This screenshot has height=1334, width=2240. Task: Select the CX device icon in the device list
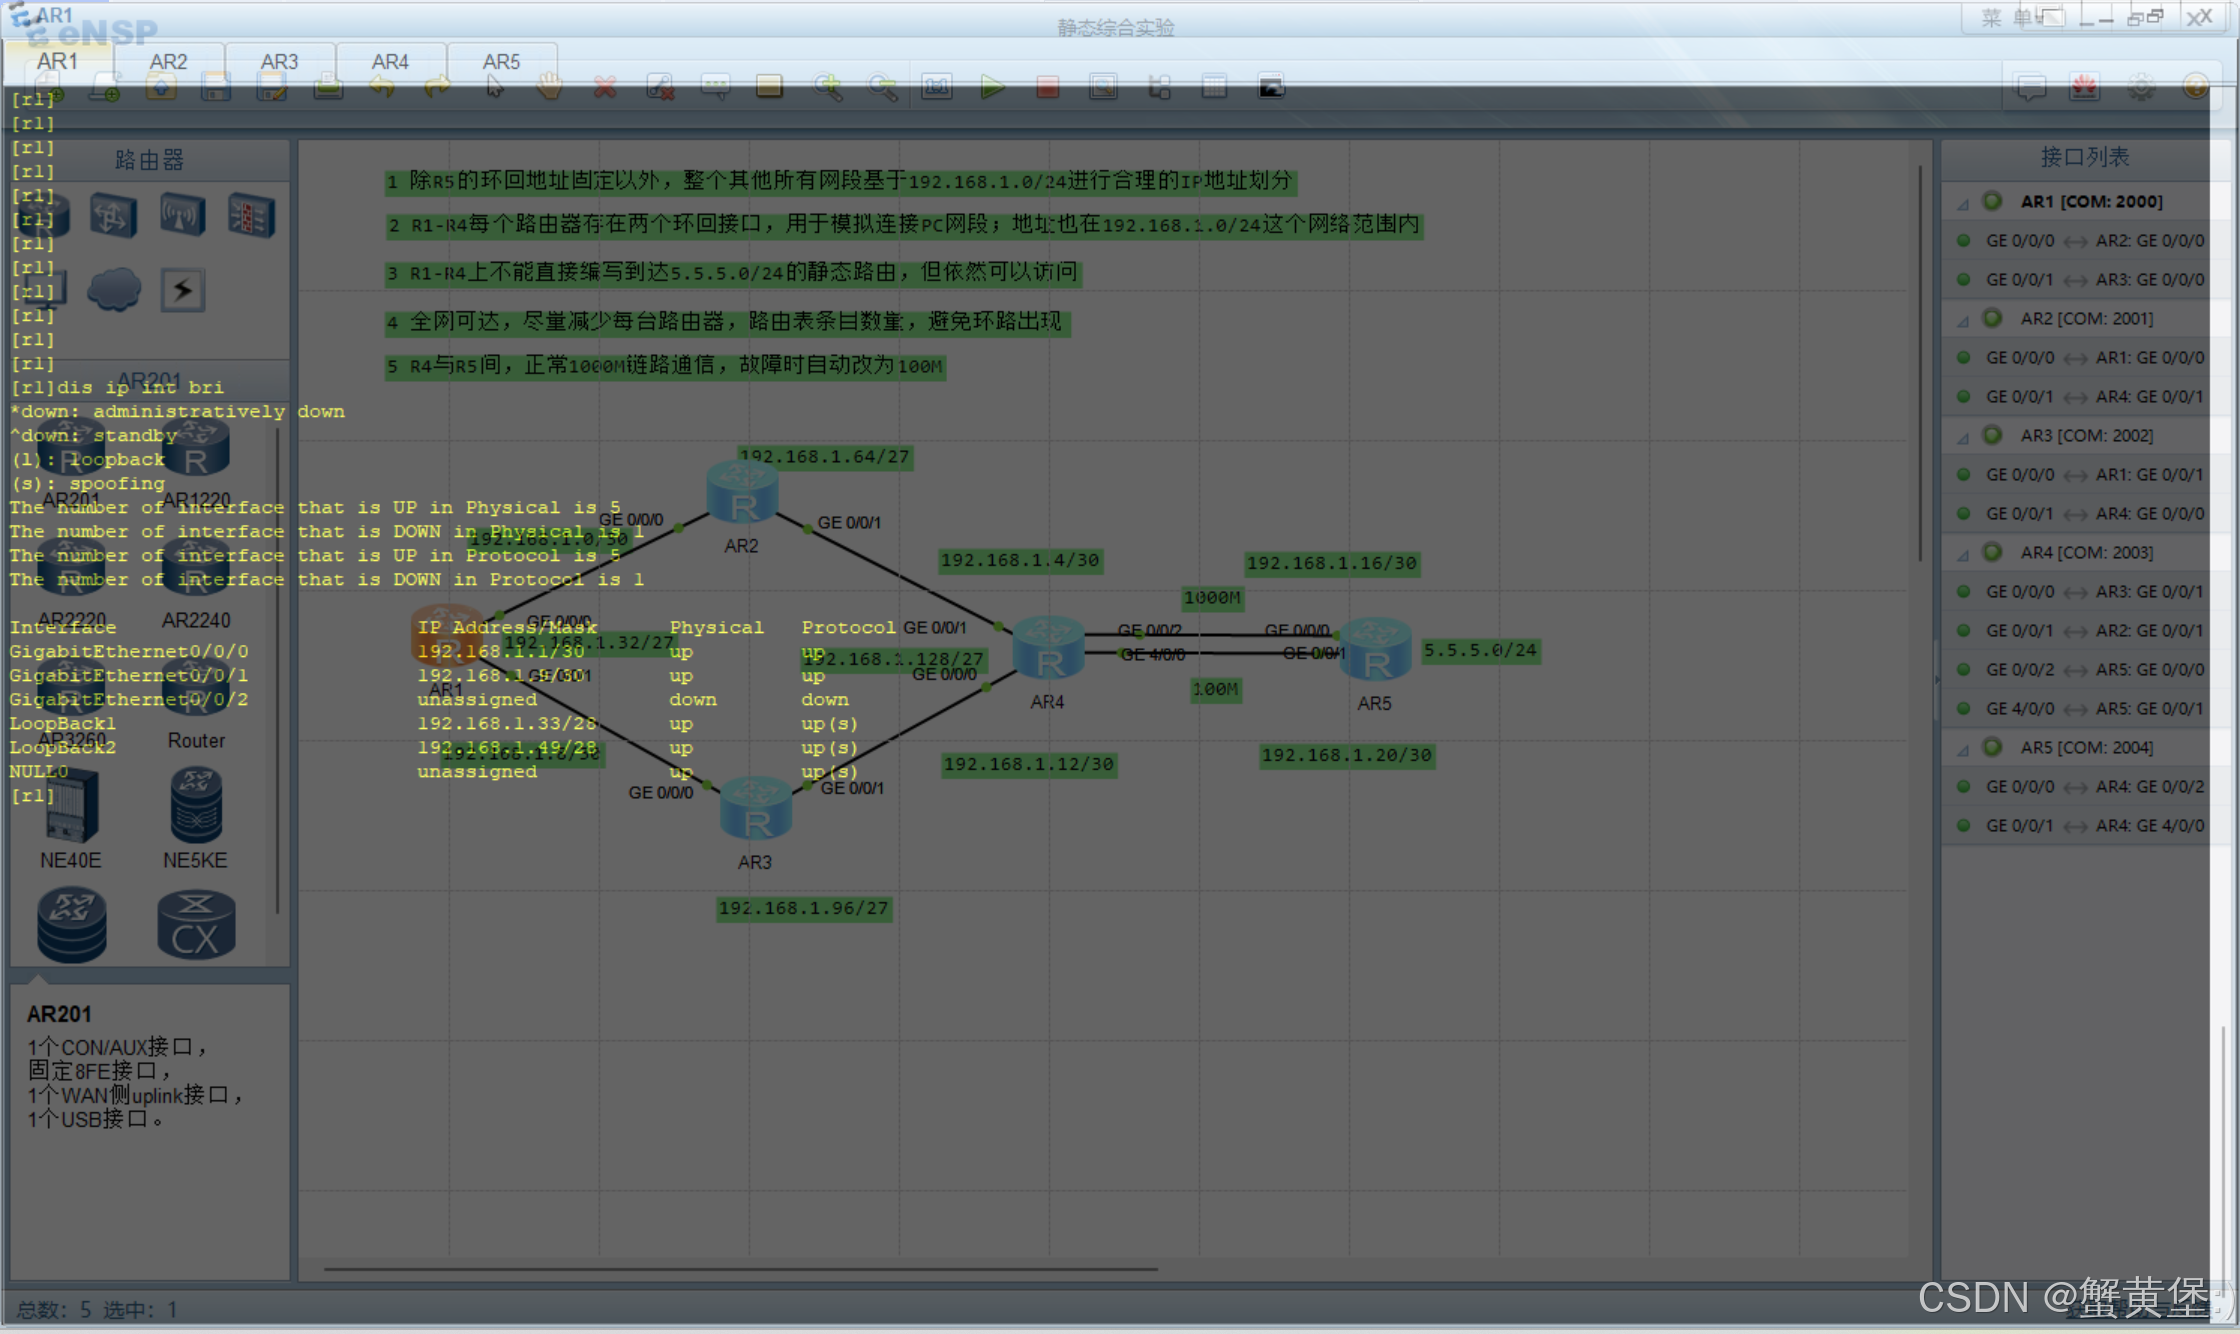(196, 925)
